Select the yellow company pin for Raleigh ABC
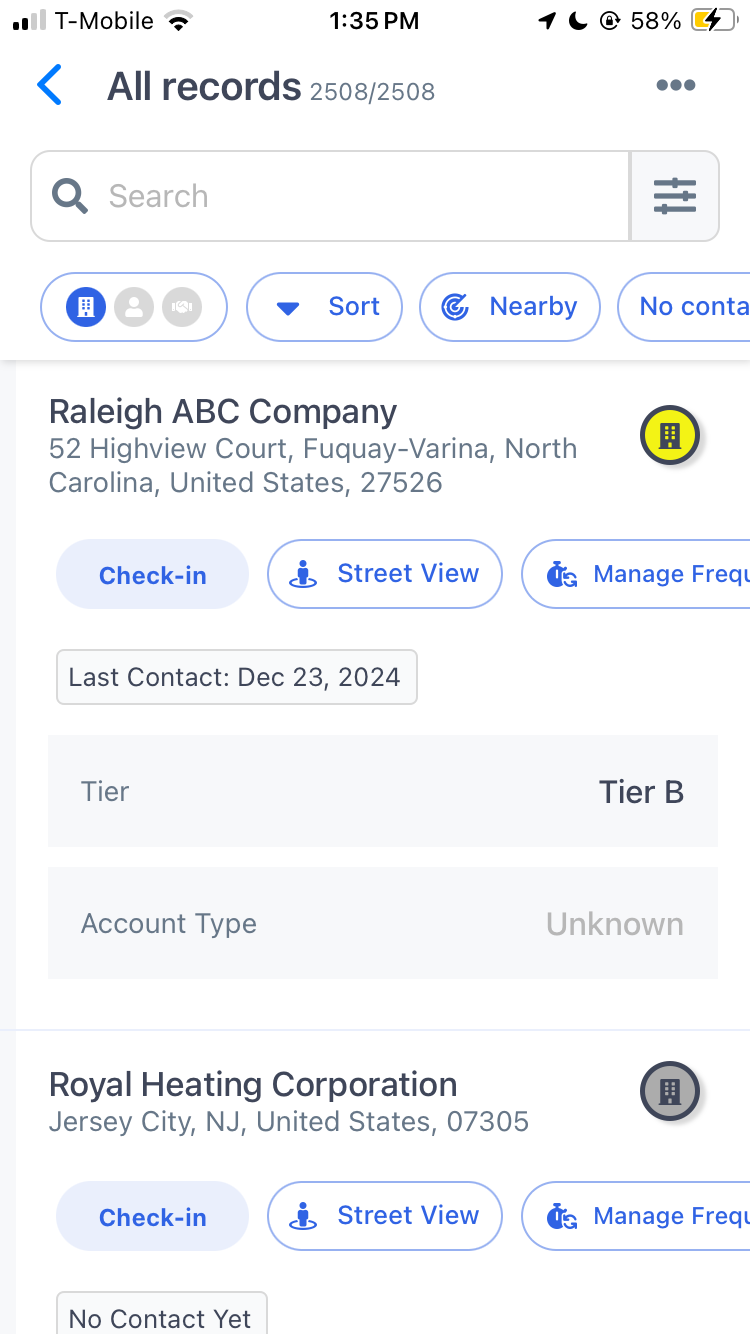This screenshot has height=1334, width=750. pos(670,436)
